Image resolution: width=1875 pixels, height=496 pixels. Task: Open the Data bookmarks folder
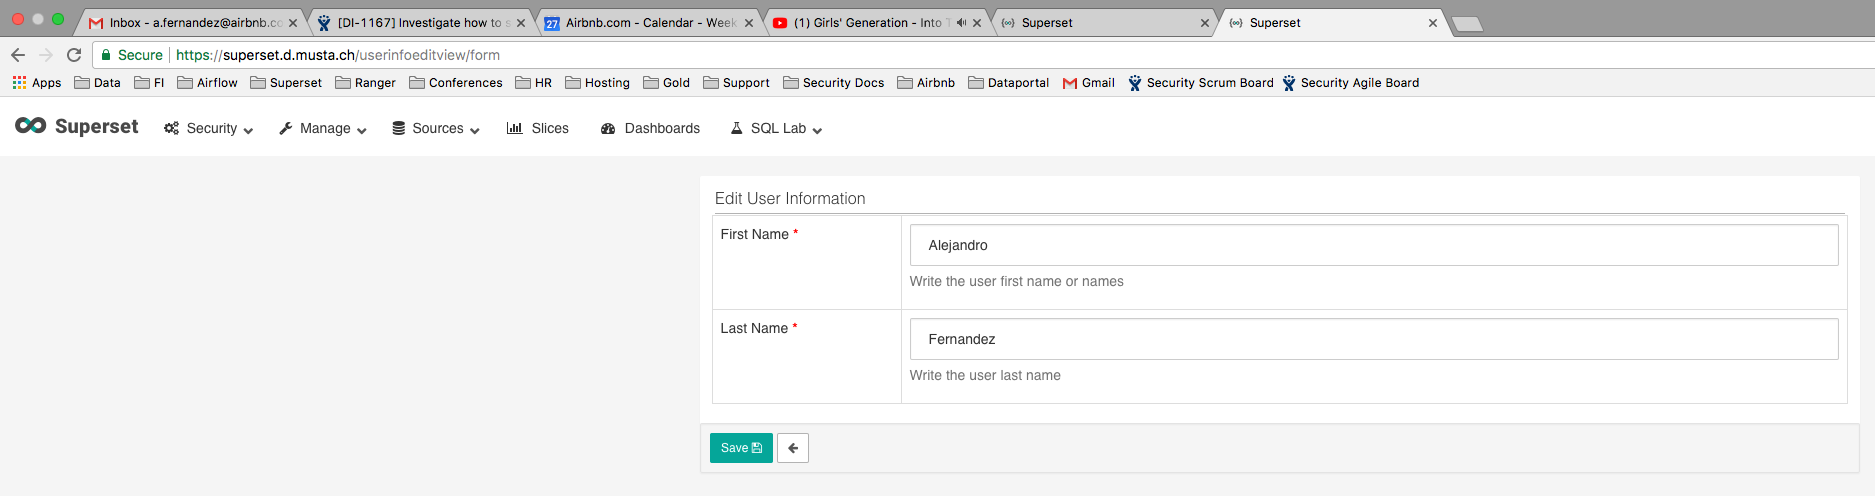coord(98,83)
